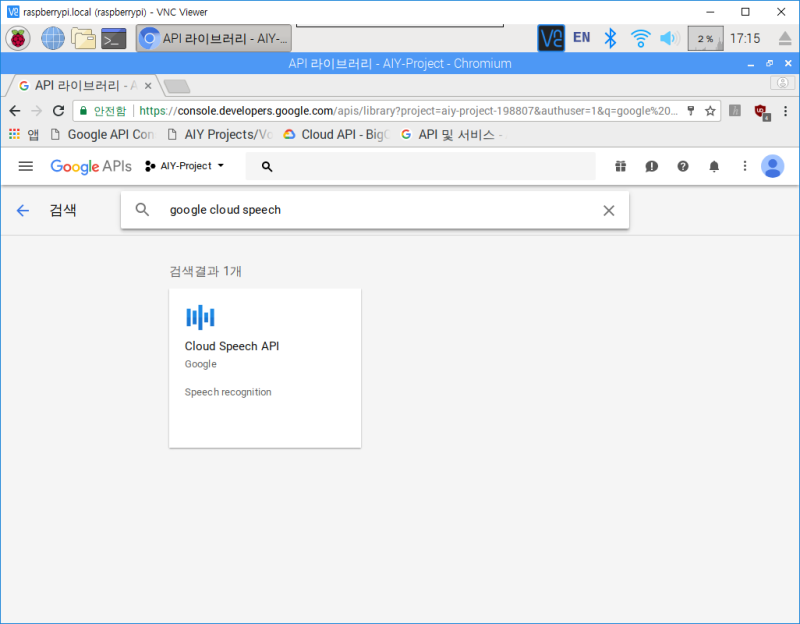Open the uBlock shield extension
Screen dimensions: 800x624
[762, 112]
